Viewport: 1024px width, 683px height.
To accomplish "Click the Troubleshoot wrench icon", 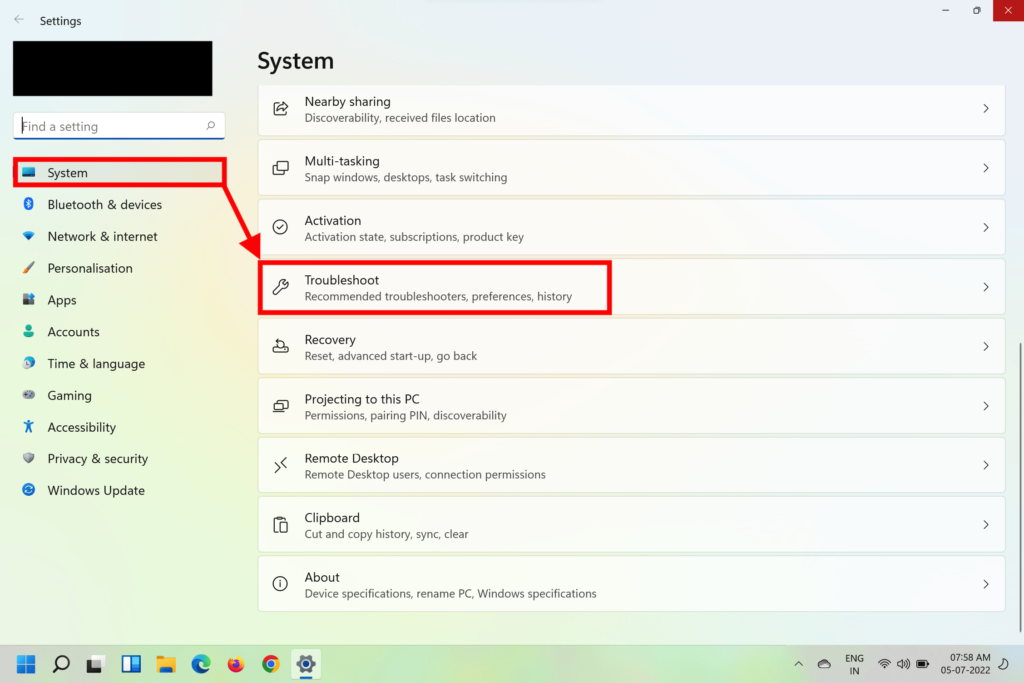I will (281, 287).
